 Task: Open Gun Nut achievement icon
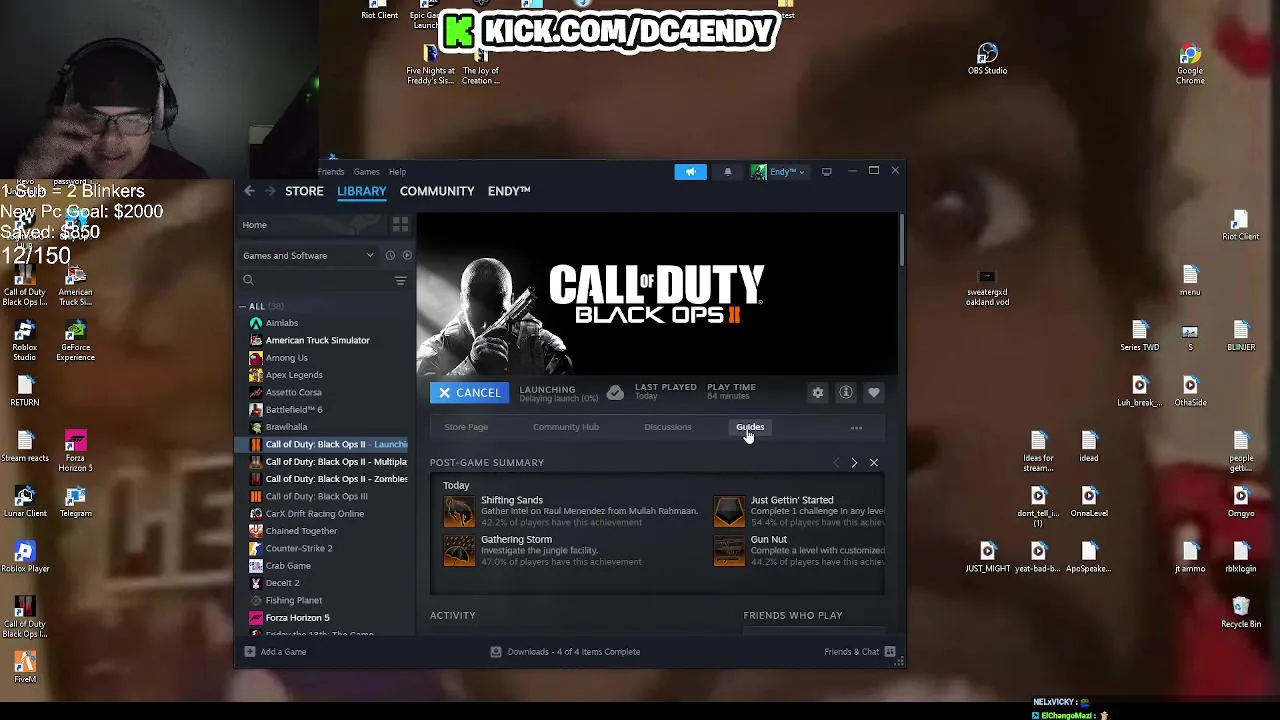pos(729,550)
